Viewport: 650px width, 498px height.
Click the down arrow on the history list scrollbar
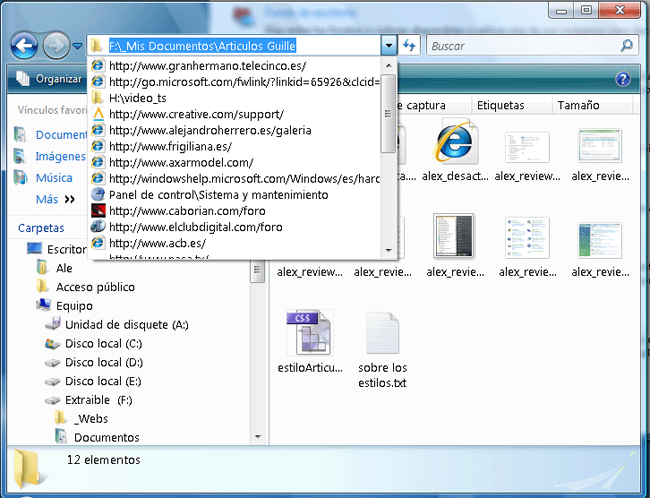[x=388, y=250]
